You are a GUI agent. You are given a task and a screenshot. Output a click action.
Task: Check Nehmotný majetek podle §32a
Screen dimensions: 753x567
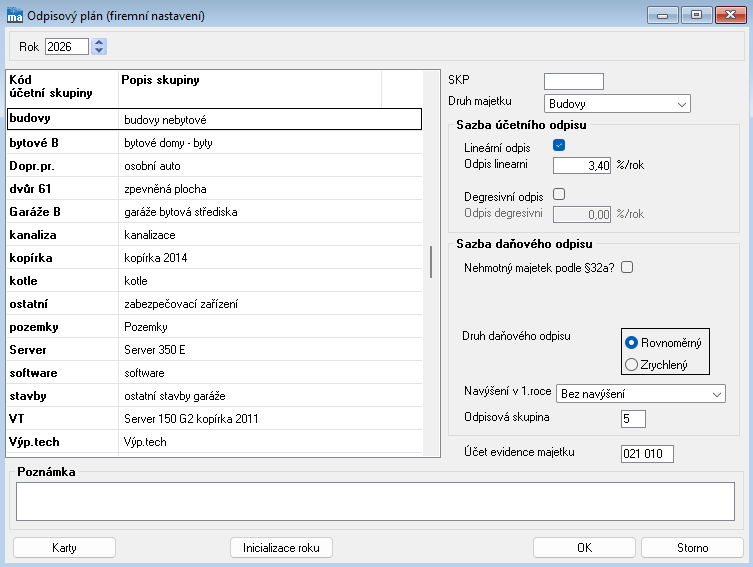(627, 267)
